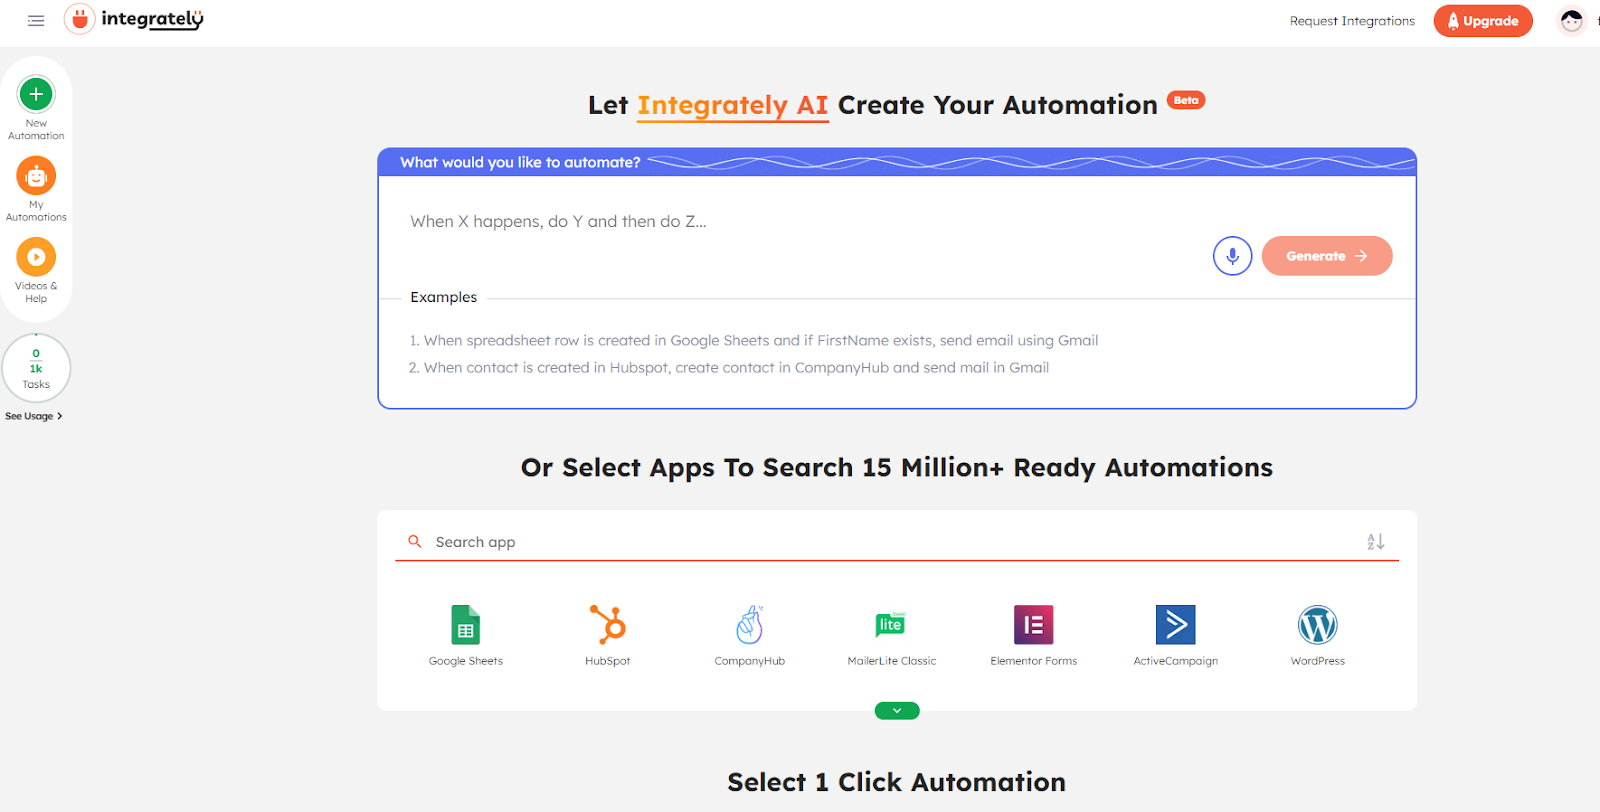The width and height of the screenshot is (1600, 812).
Task: Click the red search magnifier icon
Action: tap(415, 541)
